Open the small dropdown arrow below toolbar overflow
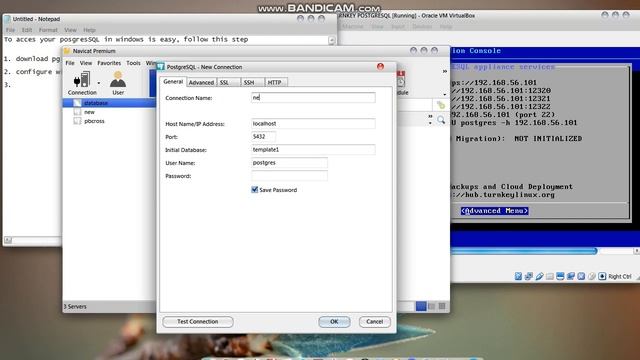 click(x=444, y=94)
